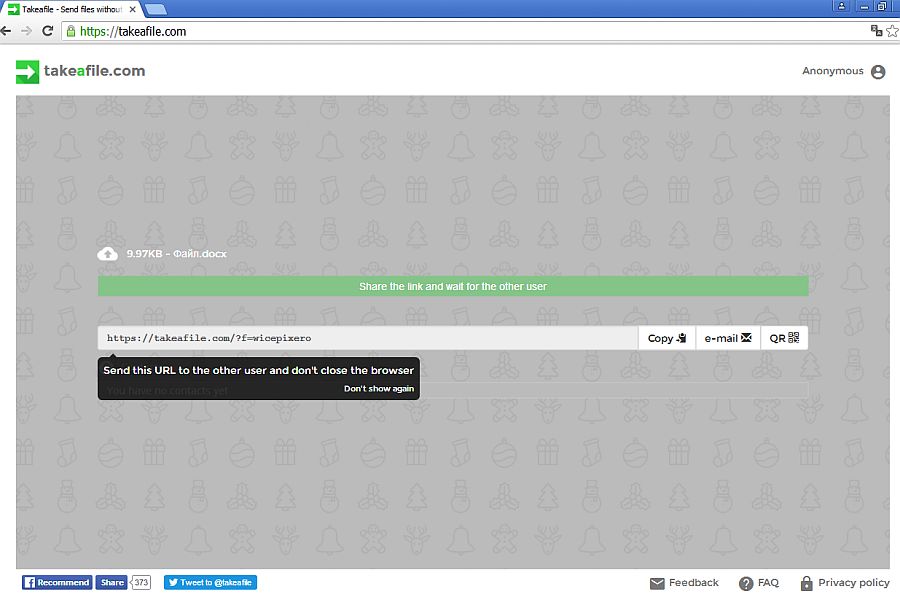The image size is (900, 605).
Task: Bookmark the page with the star icon
Action: pyautogui.click(x=891, y=31)
